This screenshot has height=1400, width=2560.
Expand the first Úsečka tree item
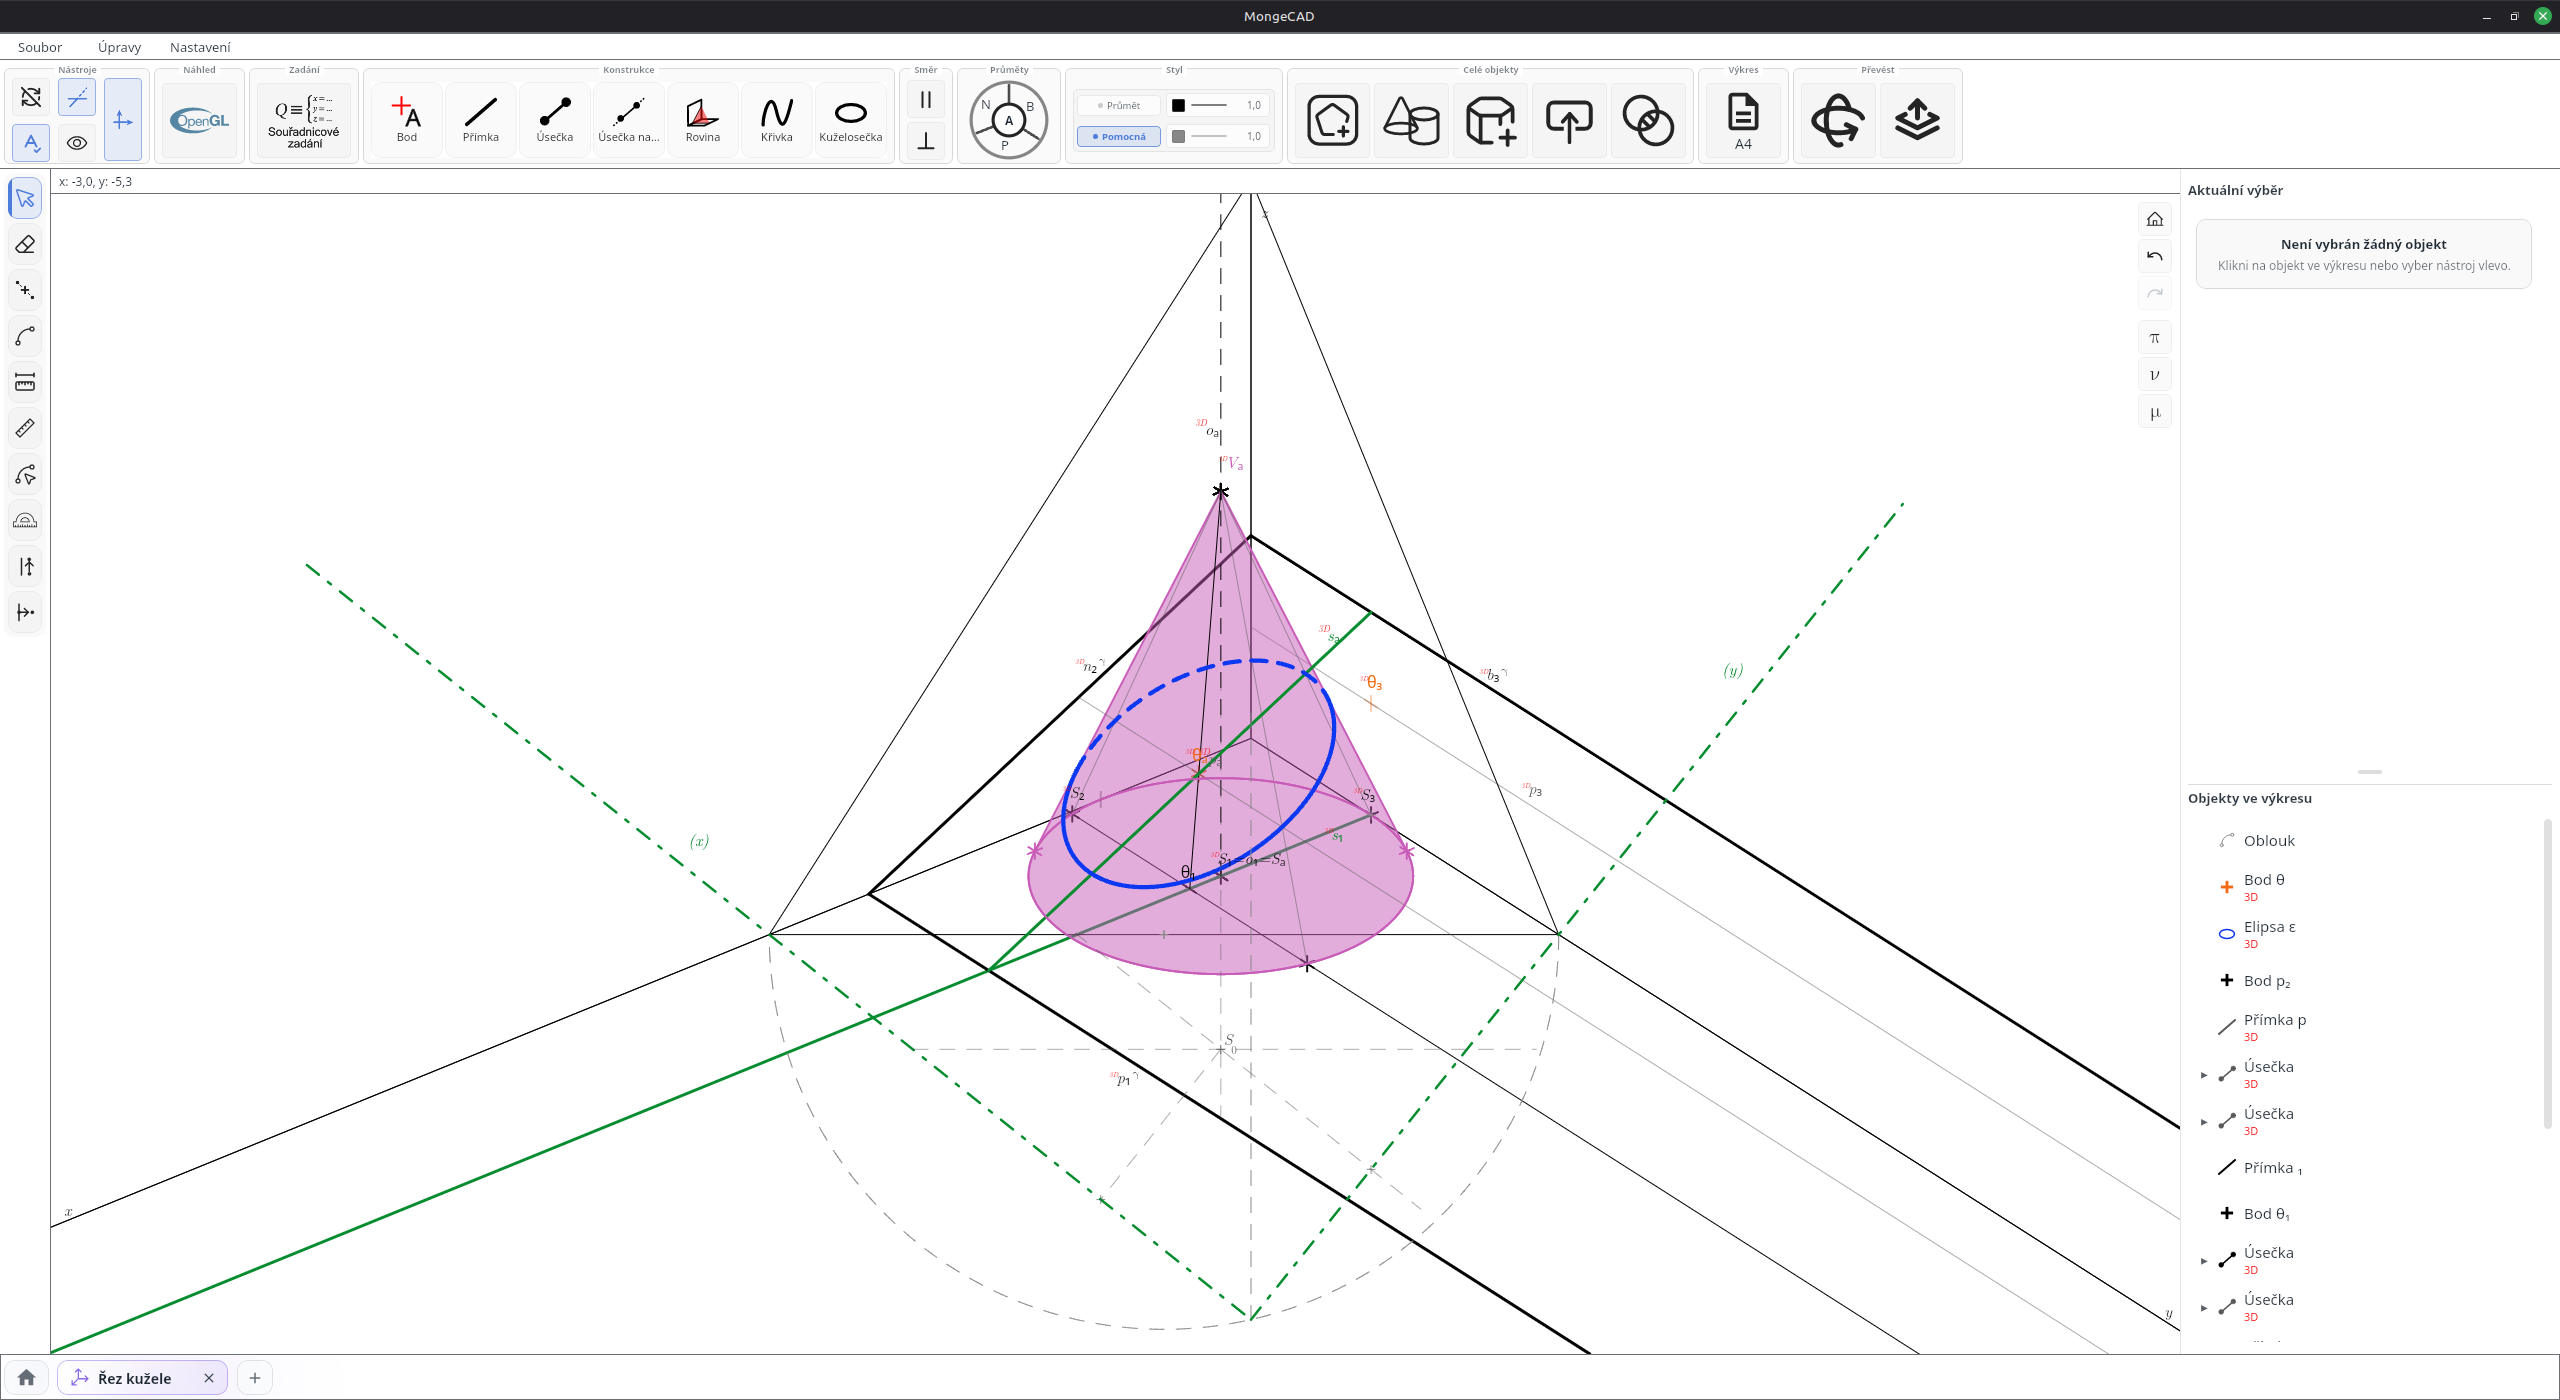2204,1075
